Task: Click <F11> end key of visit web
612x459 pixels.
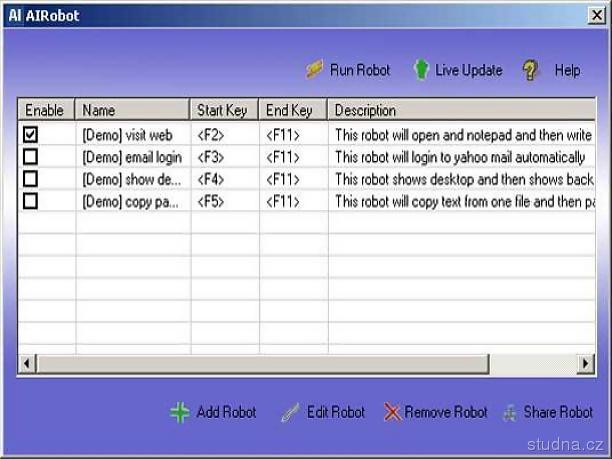Action: click(283, 135)
